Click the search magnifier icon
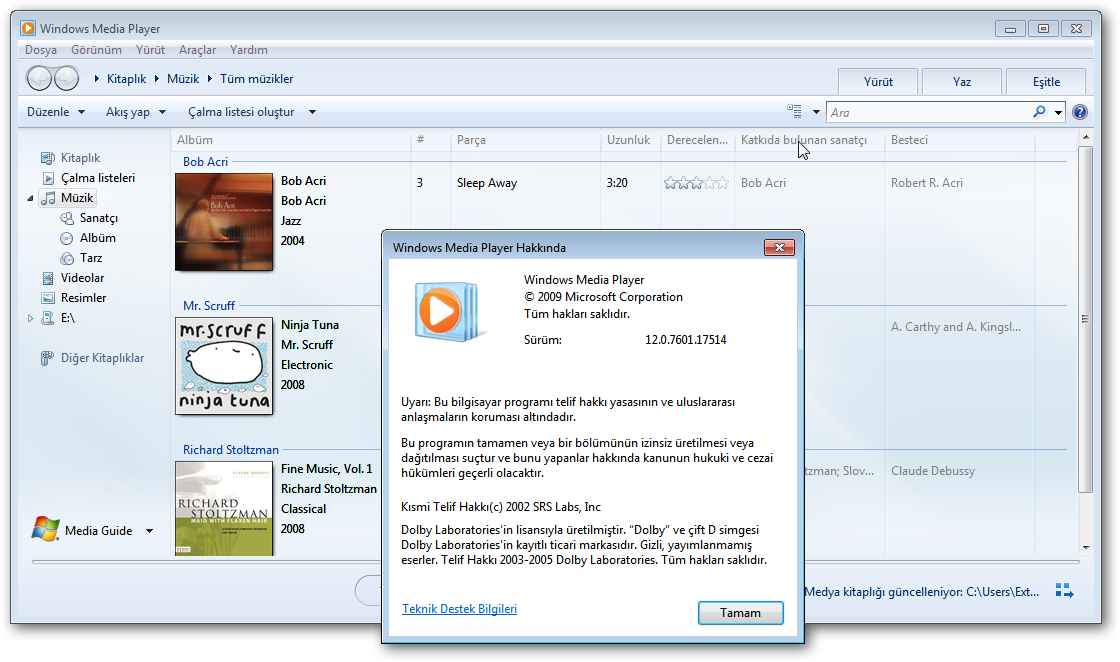The width and height of the screenshot is (1120, 662). tap(1039, 111)
